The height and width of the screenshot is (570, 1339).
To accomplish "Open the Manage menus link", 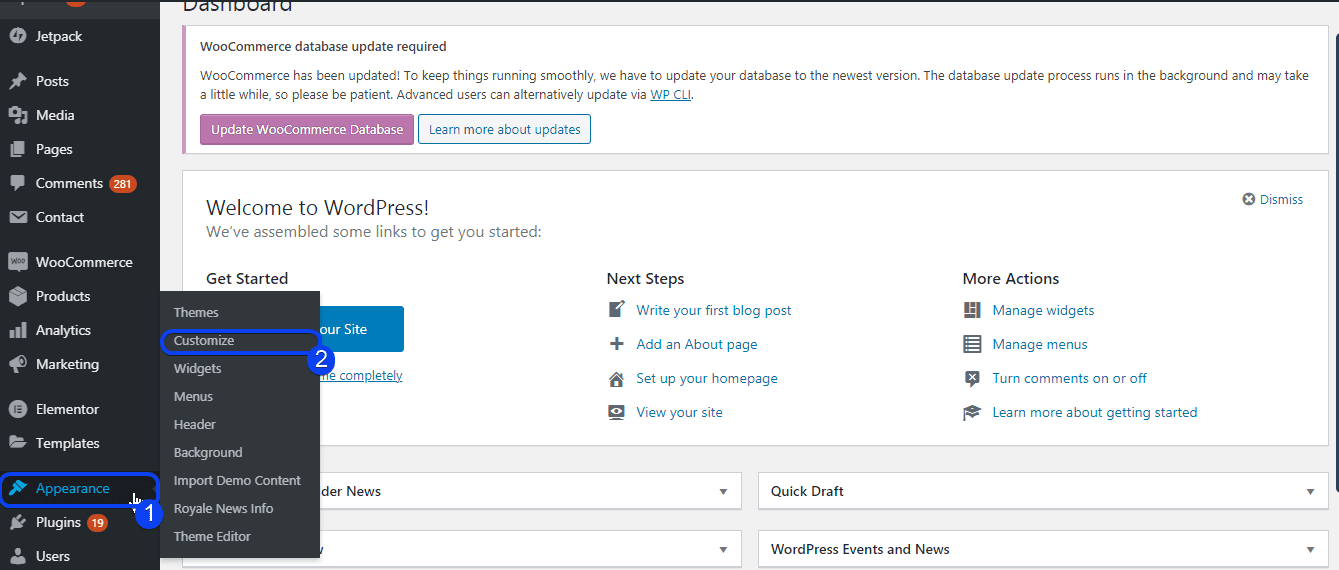I will [x=1040, y=344].
